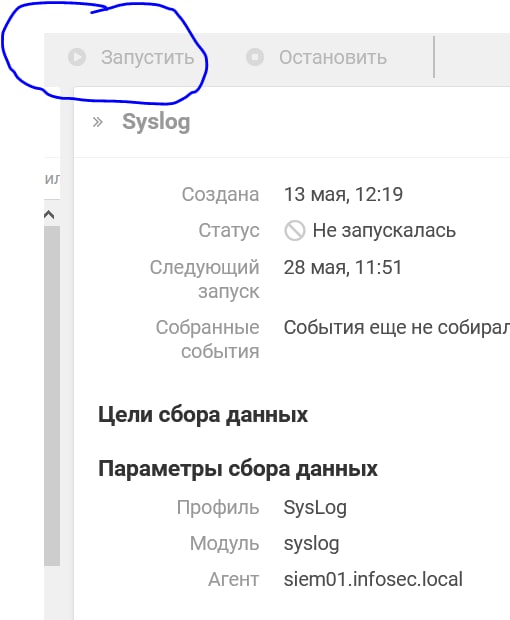
Task: Click profile value SysLog
Action: coord(315,508)
